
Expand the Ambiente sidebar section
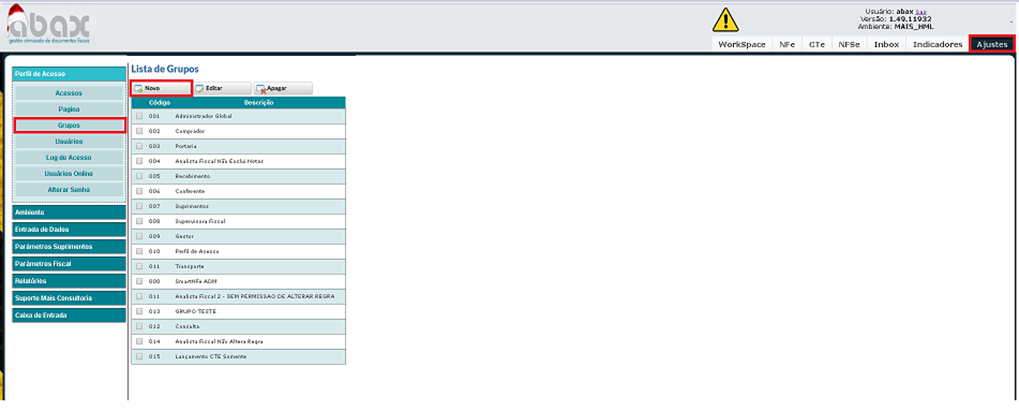(x=68, y=212)
